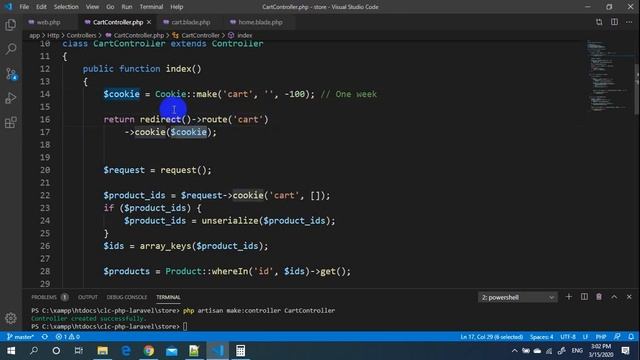Split the terminal panel
640x360 pixels.
584,297
